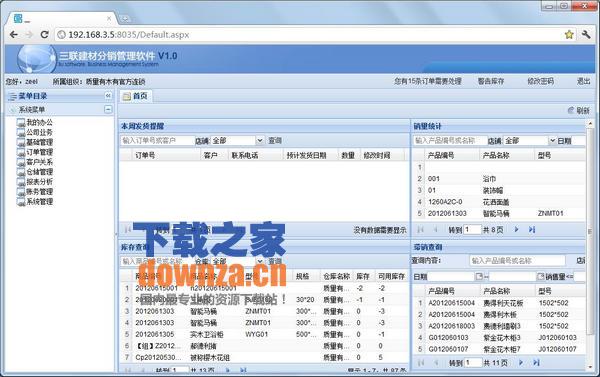Click the up arrow of the vertical scrollbar
600x377 pixels.
tap(590, 124)
